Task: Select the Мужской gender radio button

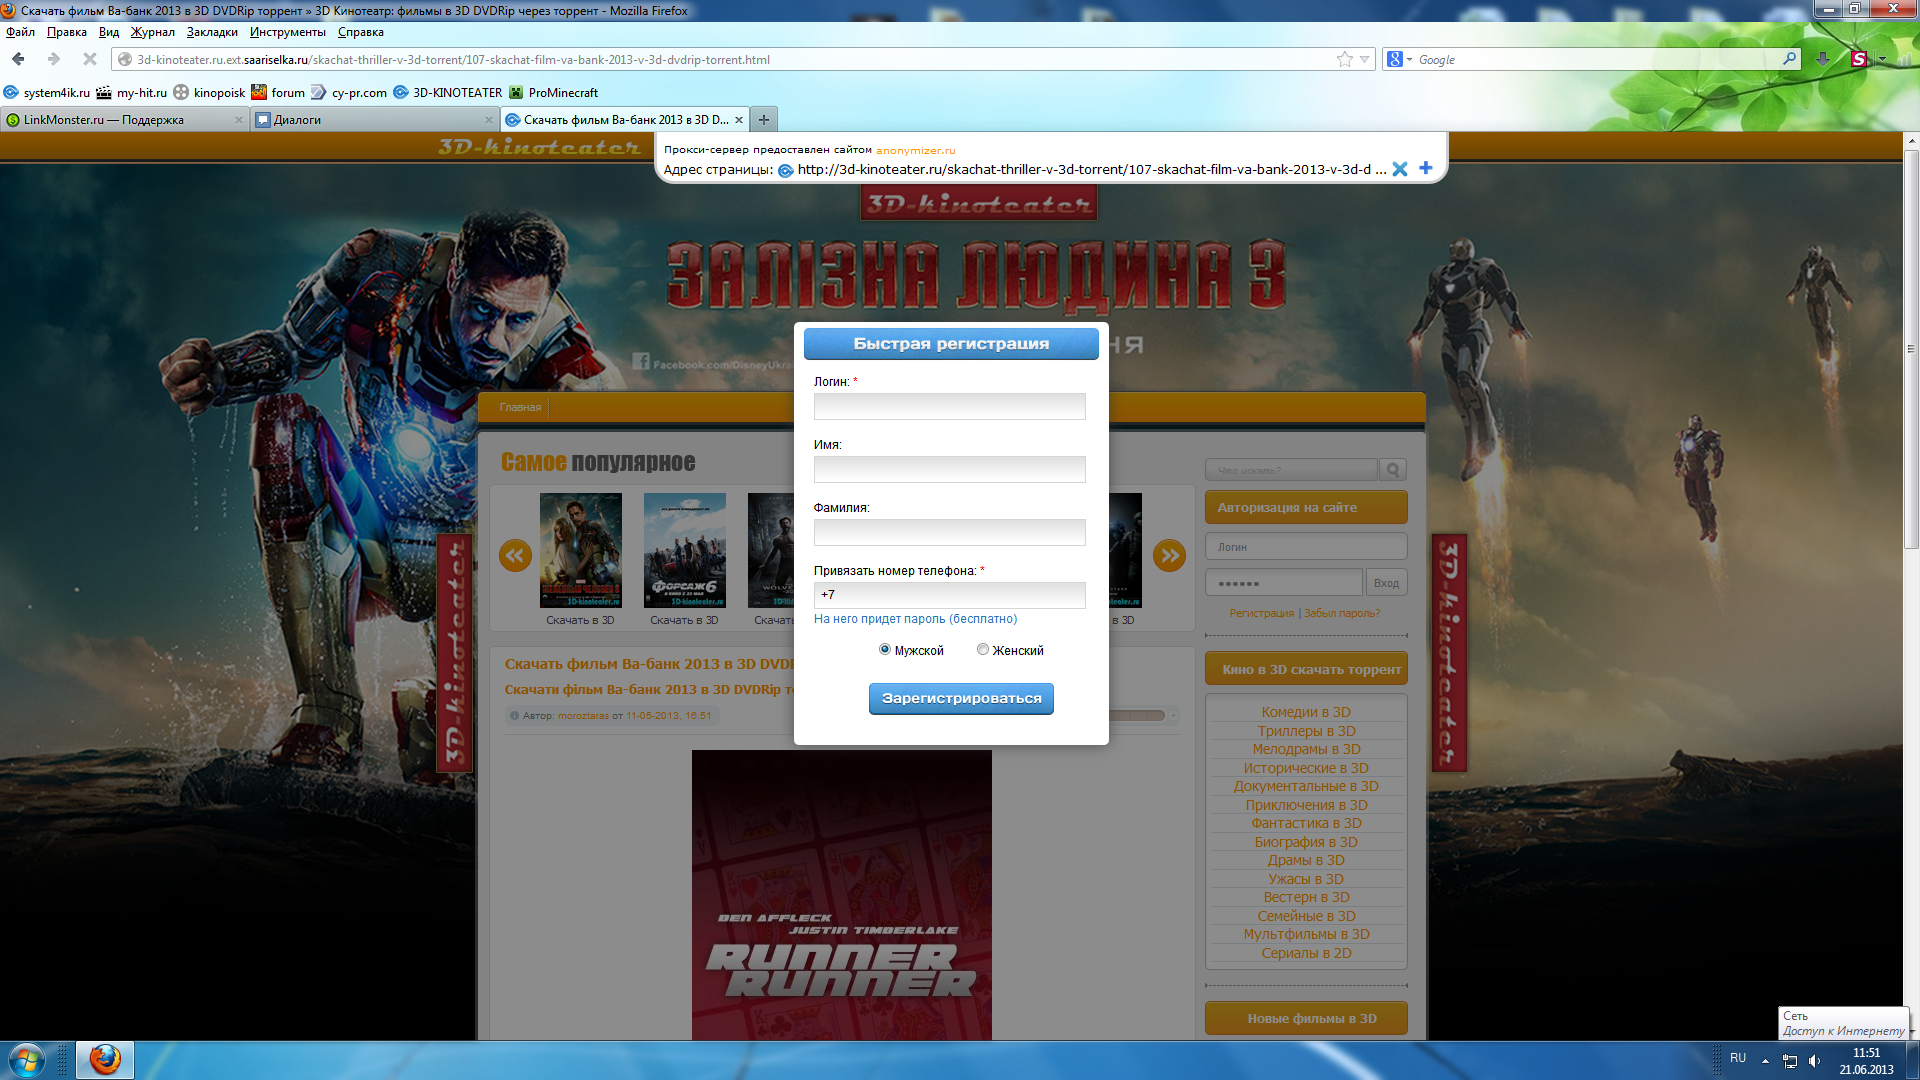Action: click(x=885, y=650)
